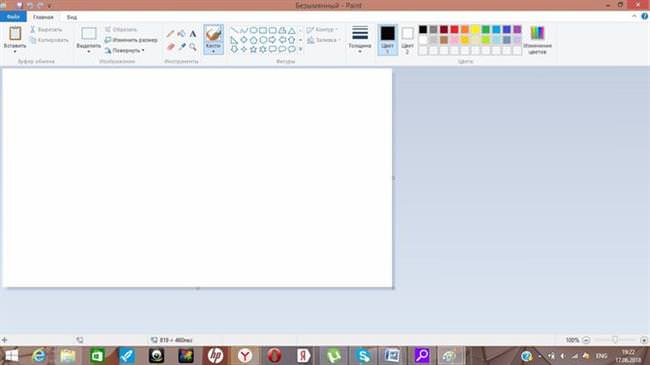Switch to the View (Вид) tab

coord(72,17)
